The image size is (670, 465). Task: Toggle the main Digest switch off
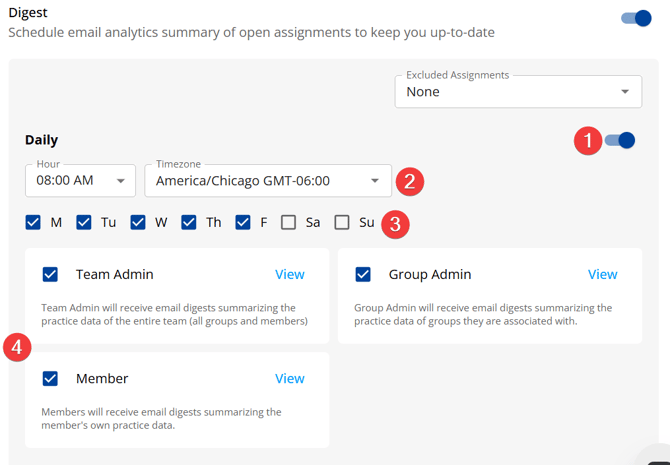pyautogui.click(x=636, y=18)
